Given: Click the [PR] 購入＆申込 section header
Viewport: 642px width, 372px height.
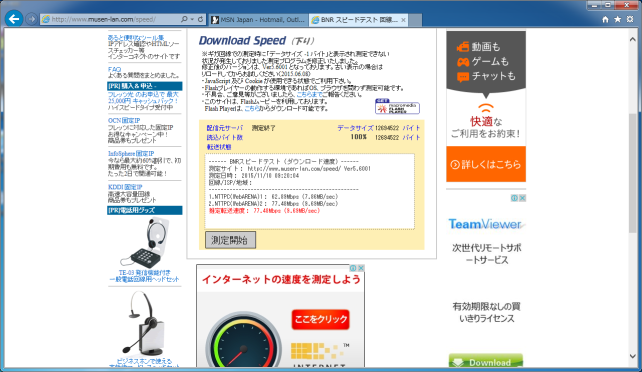Looking at the screenshot, I should click(x=145, y=86).
